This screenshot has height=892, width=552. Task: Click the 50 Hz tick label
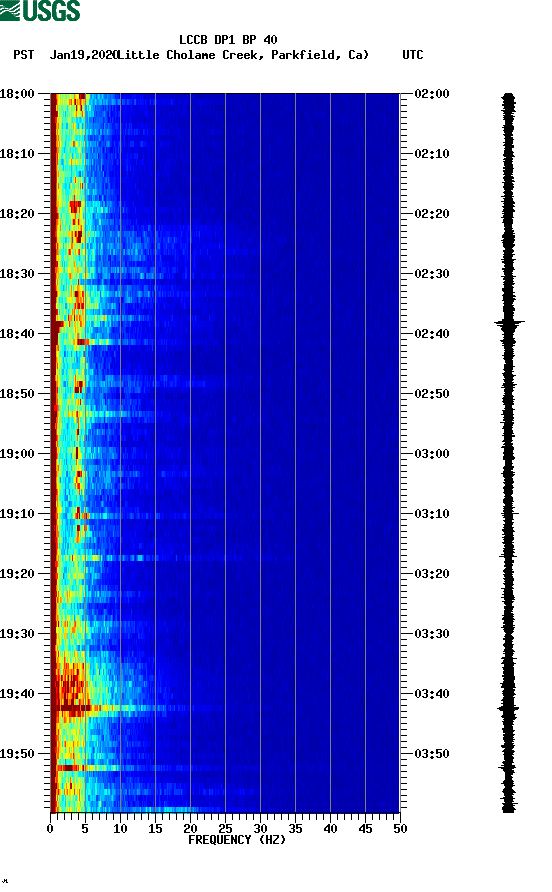tap(400, 829)
